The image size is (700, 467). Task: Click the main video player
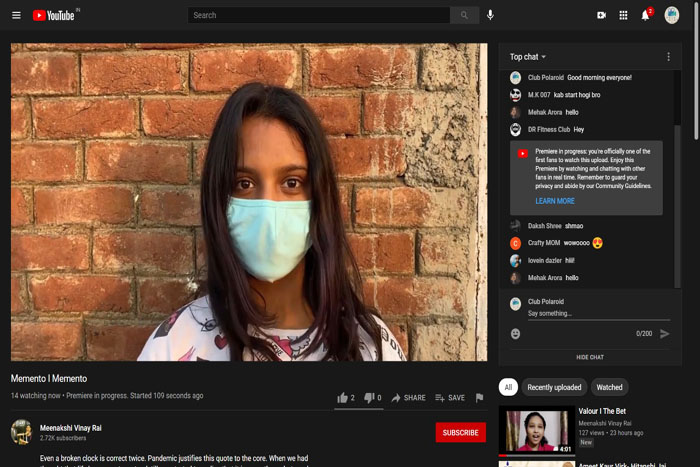(249, 202)
